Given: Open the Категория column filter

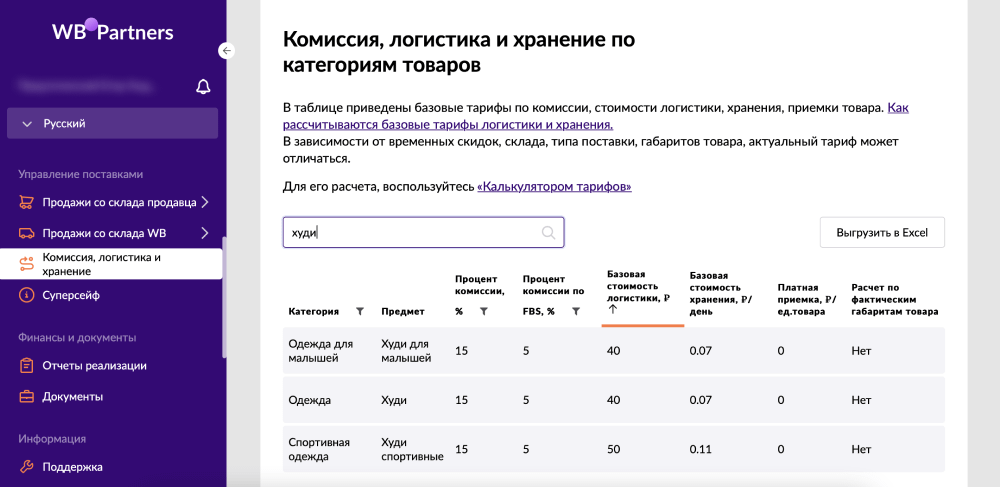Looking at the screenshot, I should coord(360,311).
